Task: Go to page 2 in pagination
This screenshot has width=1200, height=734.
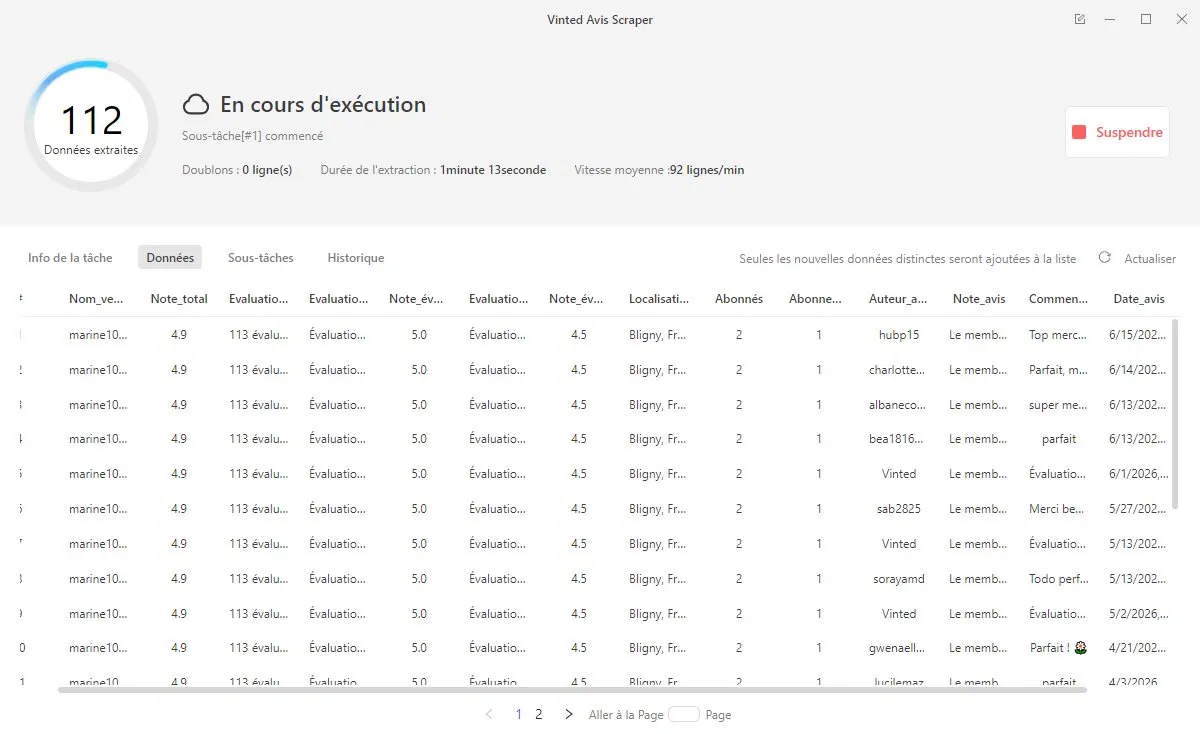Action: [539, 714]
